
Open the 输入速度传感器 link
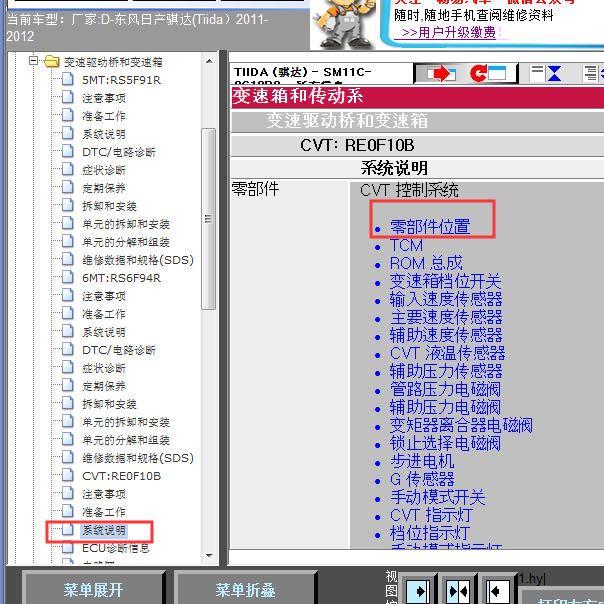[446, 299]
